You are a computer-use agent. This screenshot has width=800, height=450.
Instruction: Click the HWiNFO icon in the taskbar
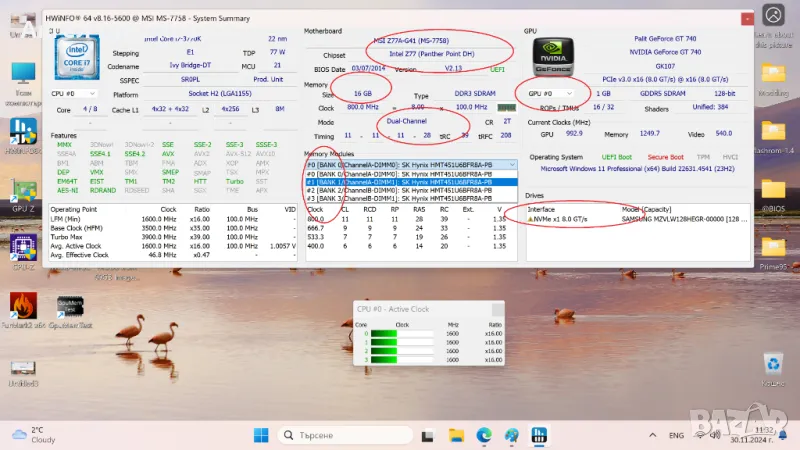(x=539, y=435)
